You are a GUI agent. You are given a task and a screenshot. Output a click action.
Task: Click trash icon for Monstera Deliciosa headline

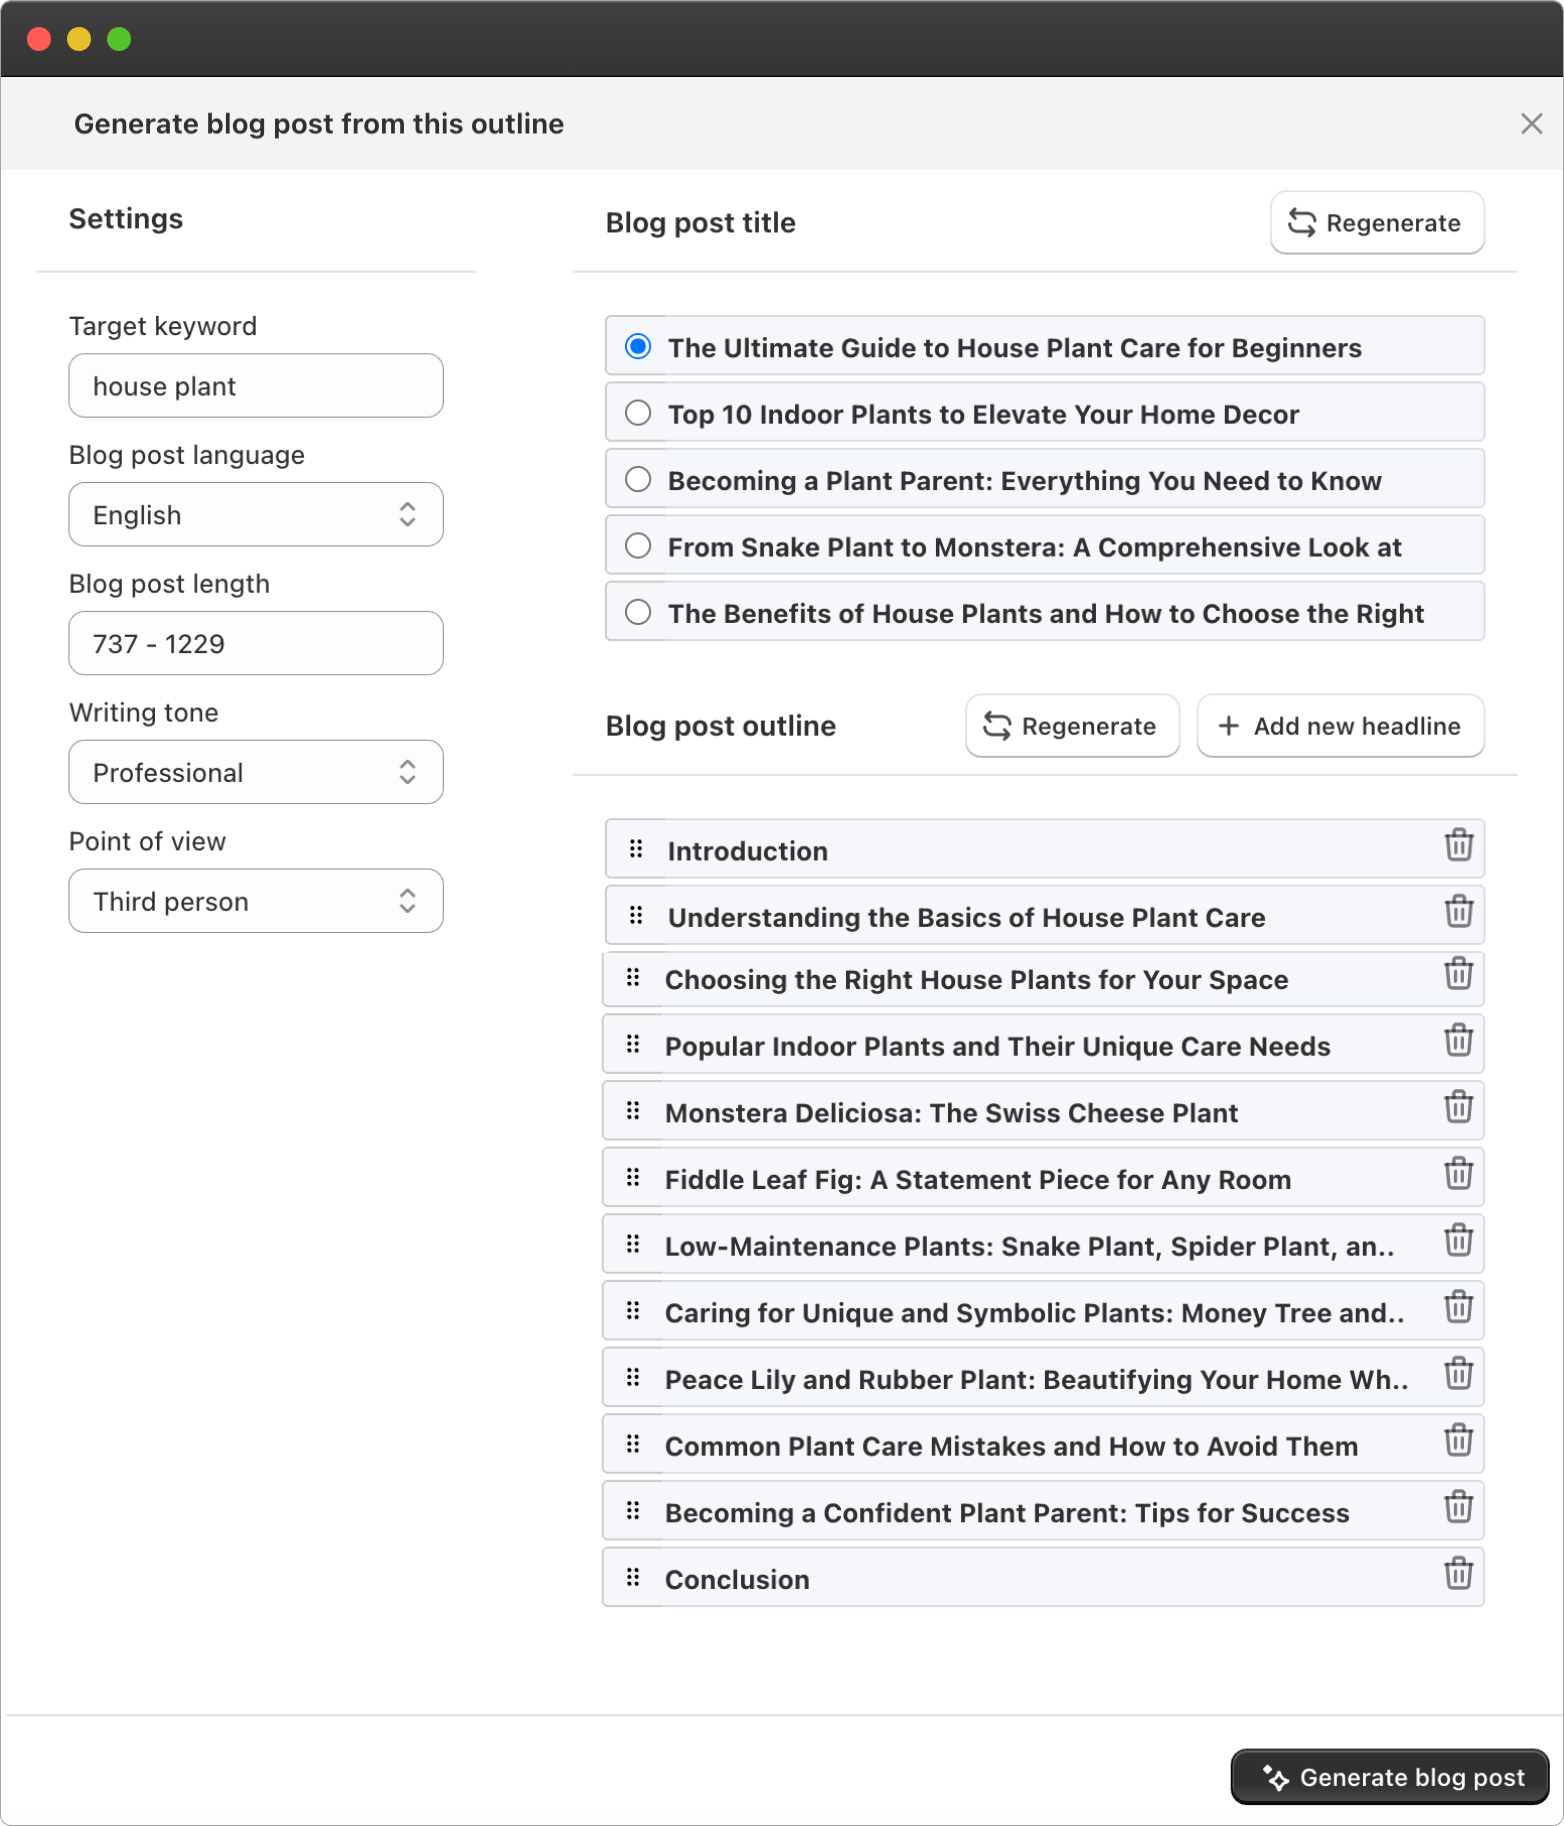coord(1458,1107)
